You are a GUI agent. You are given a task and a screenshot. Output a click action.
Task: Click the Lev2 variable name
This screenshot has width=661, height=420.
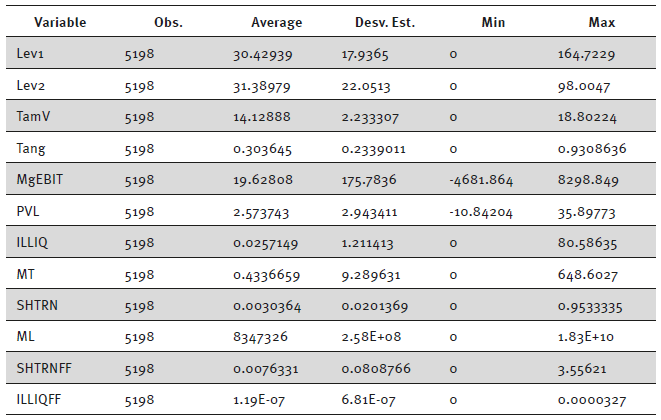point(32,86)
